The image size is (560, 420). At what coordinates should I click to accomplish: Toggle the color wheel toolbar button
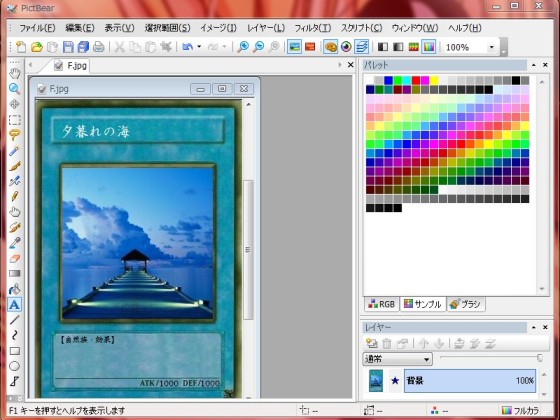346,47
